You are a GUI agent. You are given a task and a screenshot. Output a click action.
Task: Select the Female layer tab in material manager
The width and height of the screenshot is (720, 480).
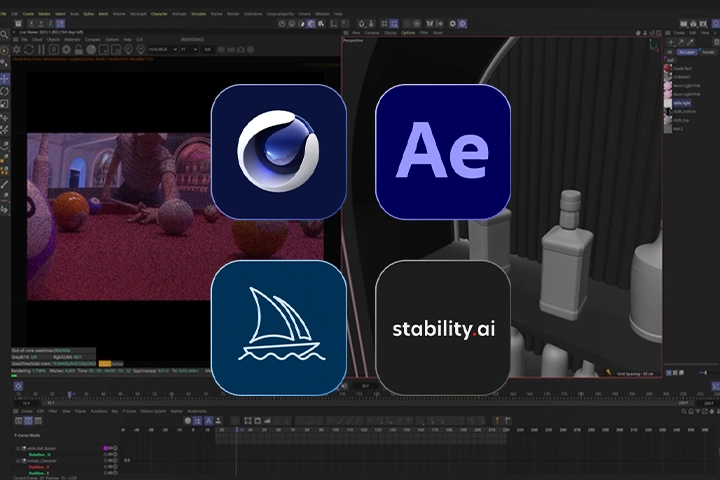point(709,52)
